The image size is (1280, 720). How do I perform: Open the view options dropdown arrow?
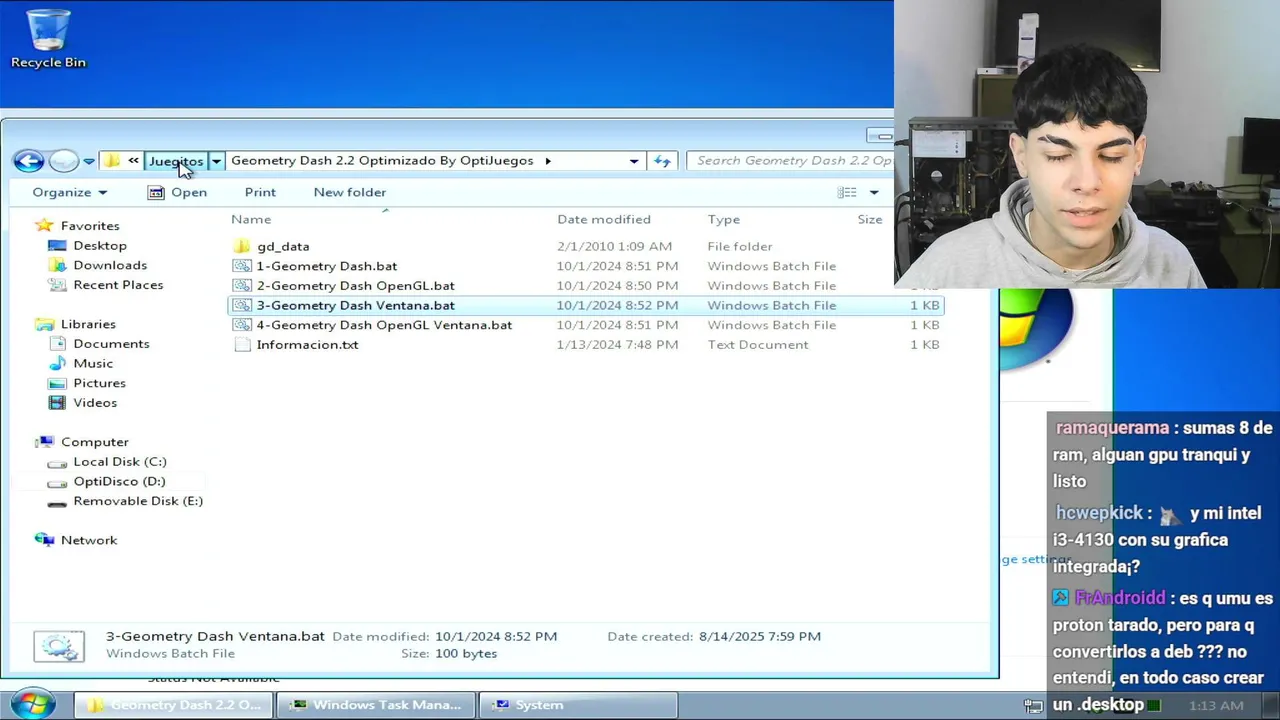874,192
